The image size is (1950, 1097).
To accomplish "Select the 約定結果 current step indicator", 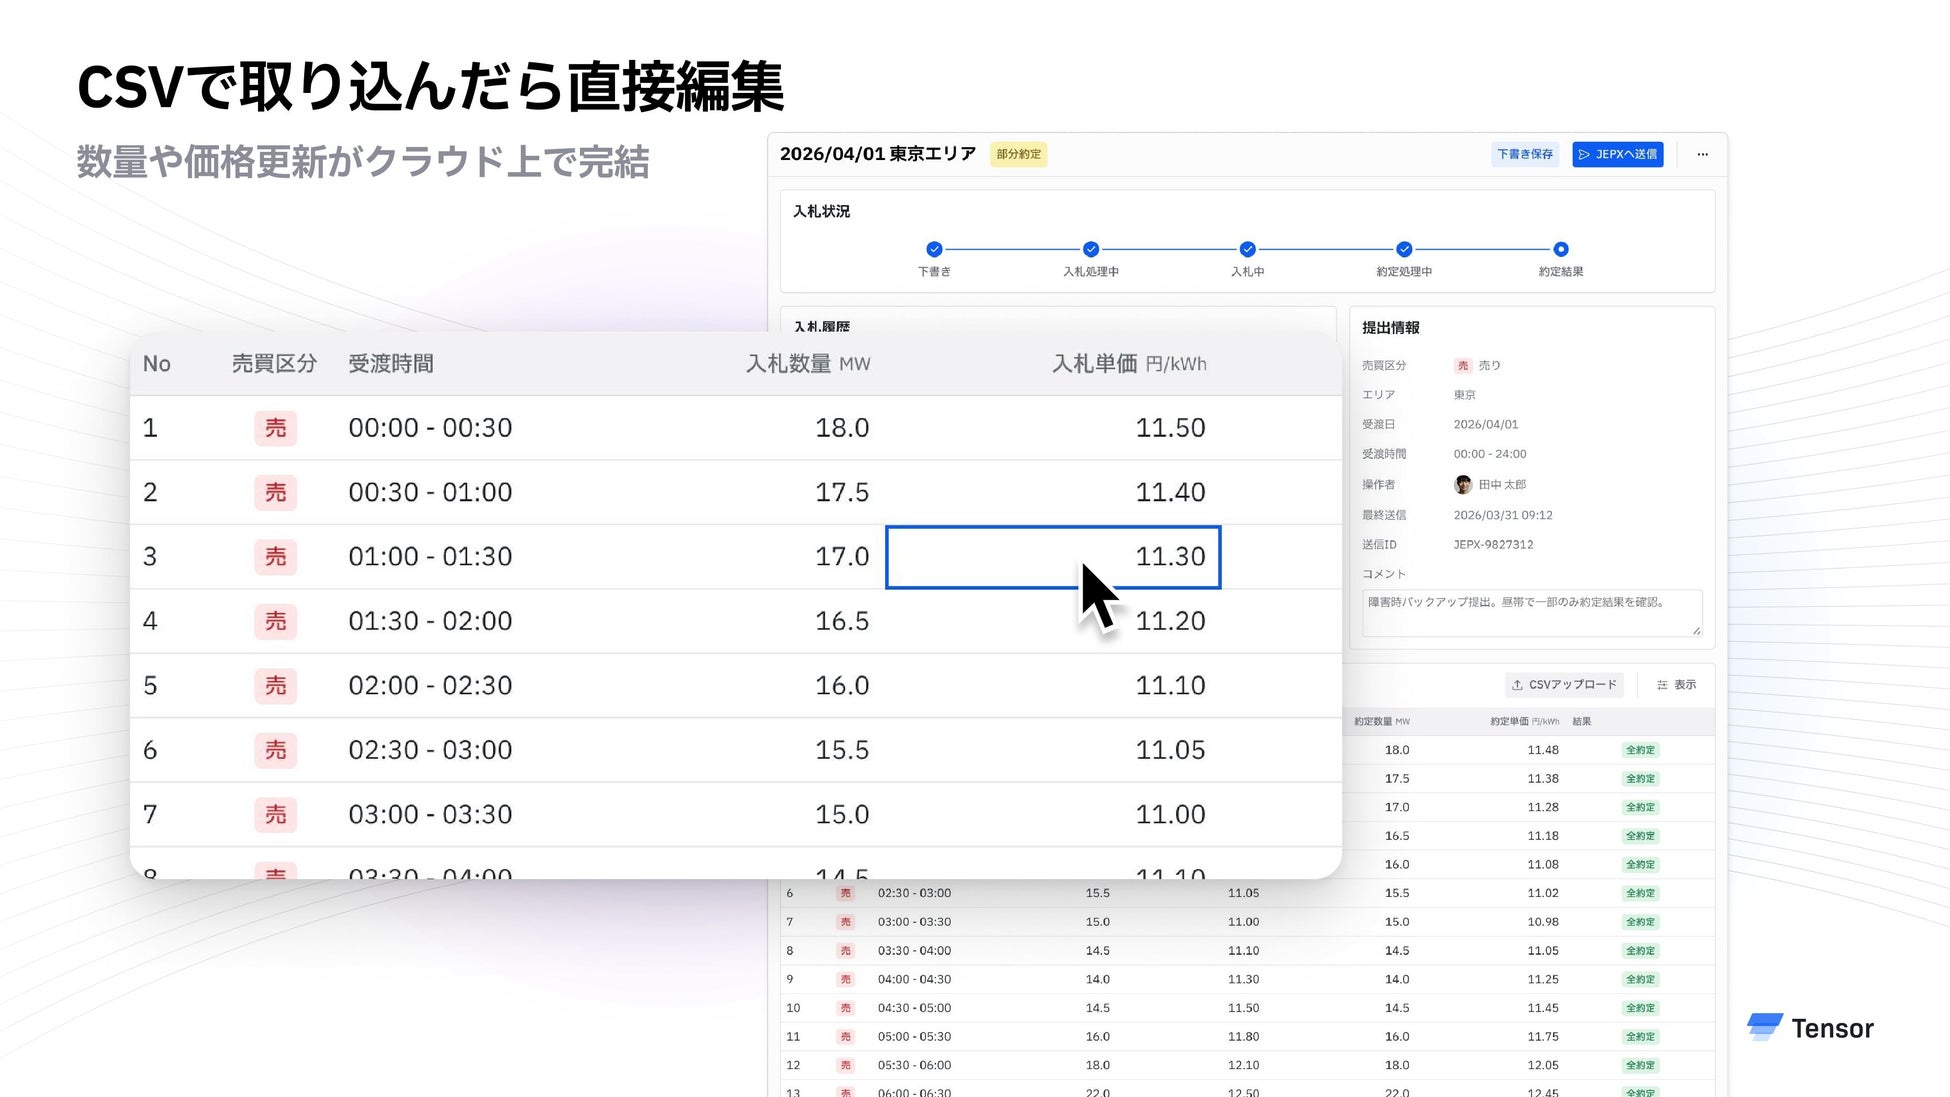I will pyautogui.click(x=1560, y=249).
